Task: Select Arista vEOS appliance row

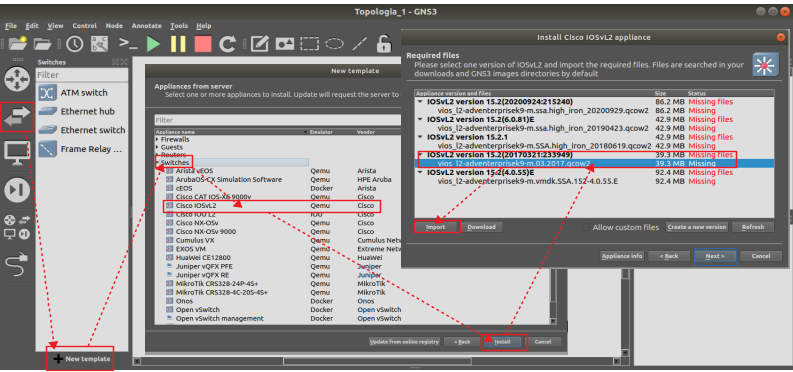Action: [x=277, y=171]
